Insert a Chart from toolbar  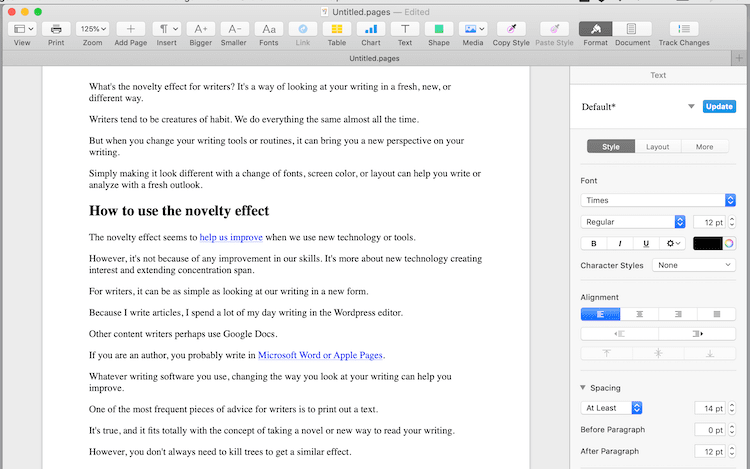pyautogui.click(x=371, y=29)
